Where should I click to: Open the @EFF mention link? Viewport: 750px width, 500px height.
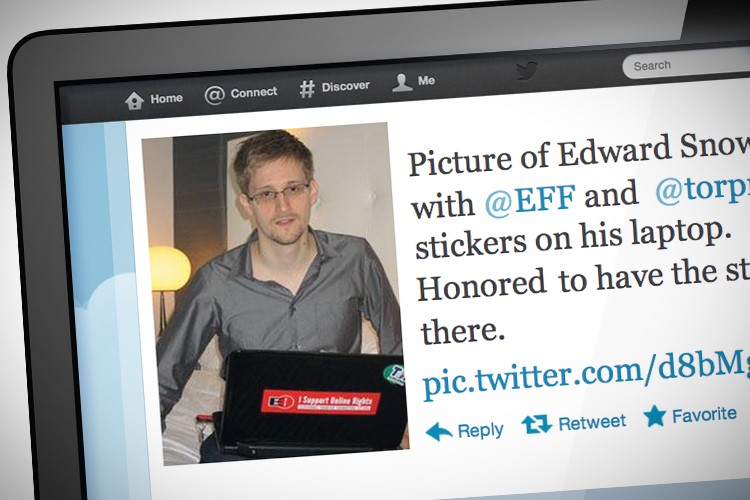pos(529,200)
